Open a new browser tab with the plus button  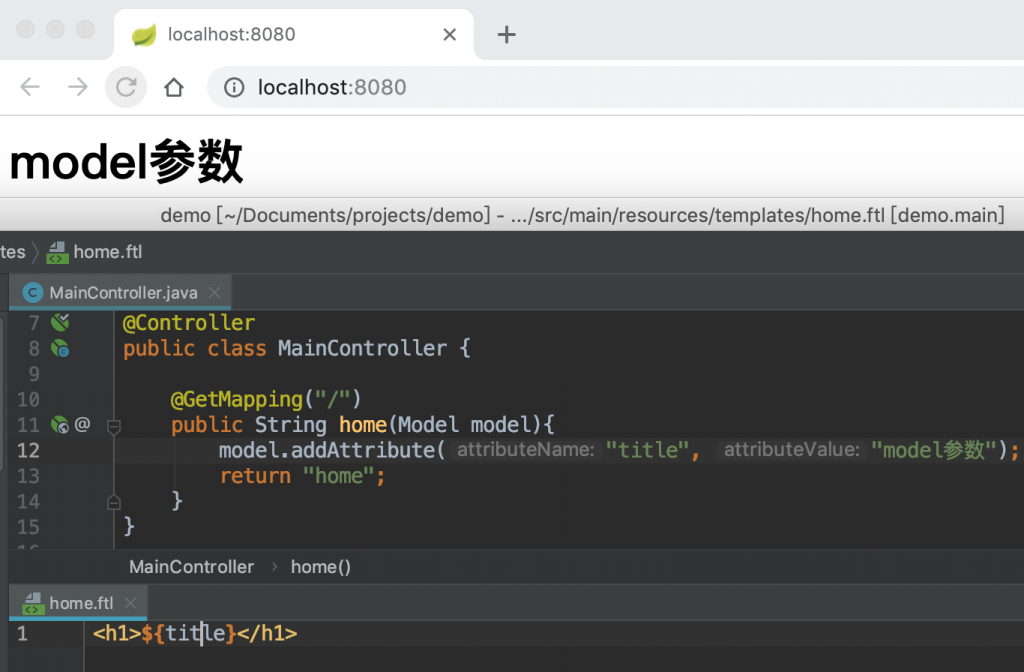pyautogui.click(x=506, y=34)
